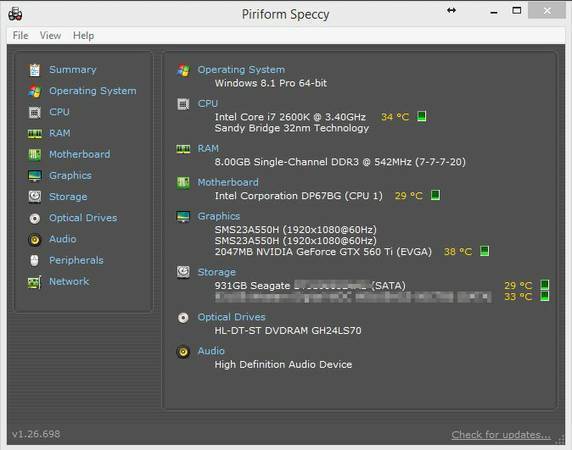The image size is (572, 450).
Task: Switch to CPU section in sidebar
Action: [59, 112]
